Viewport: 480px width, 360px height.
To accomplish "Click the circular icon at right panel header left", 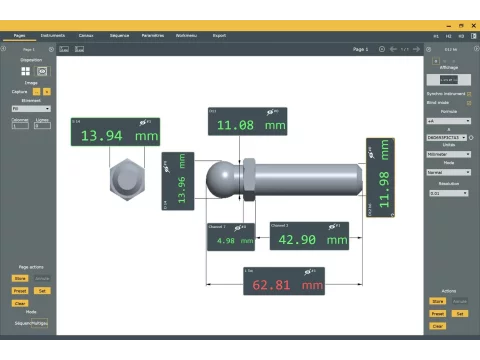I will (x=429, y=49).
